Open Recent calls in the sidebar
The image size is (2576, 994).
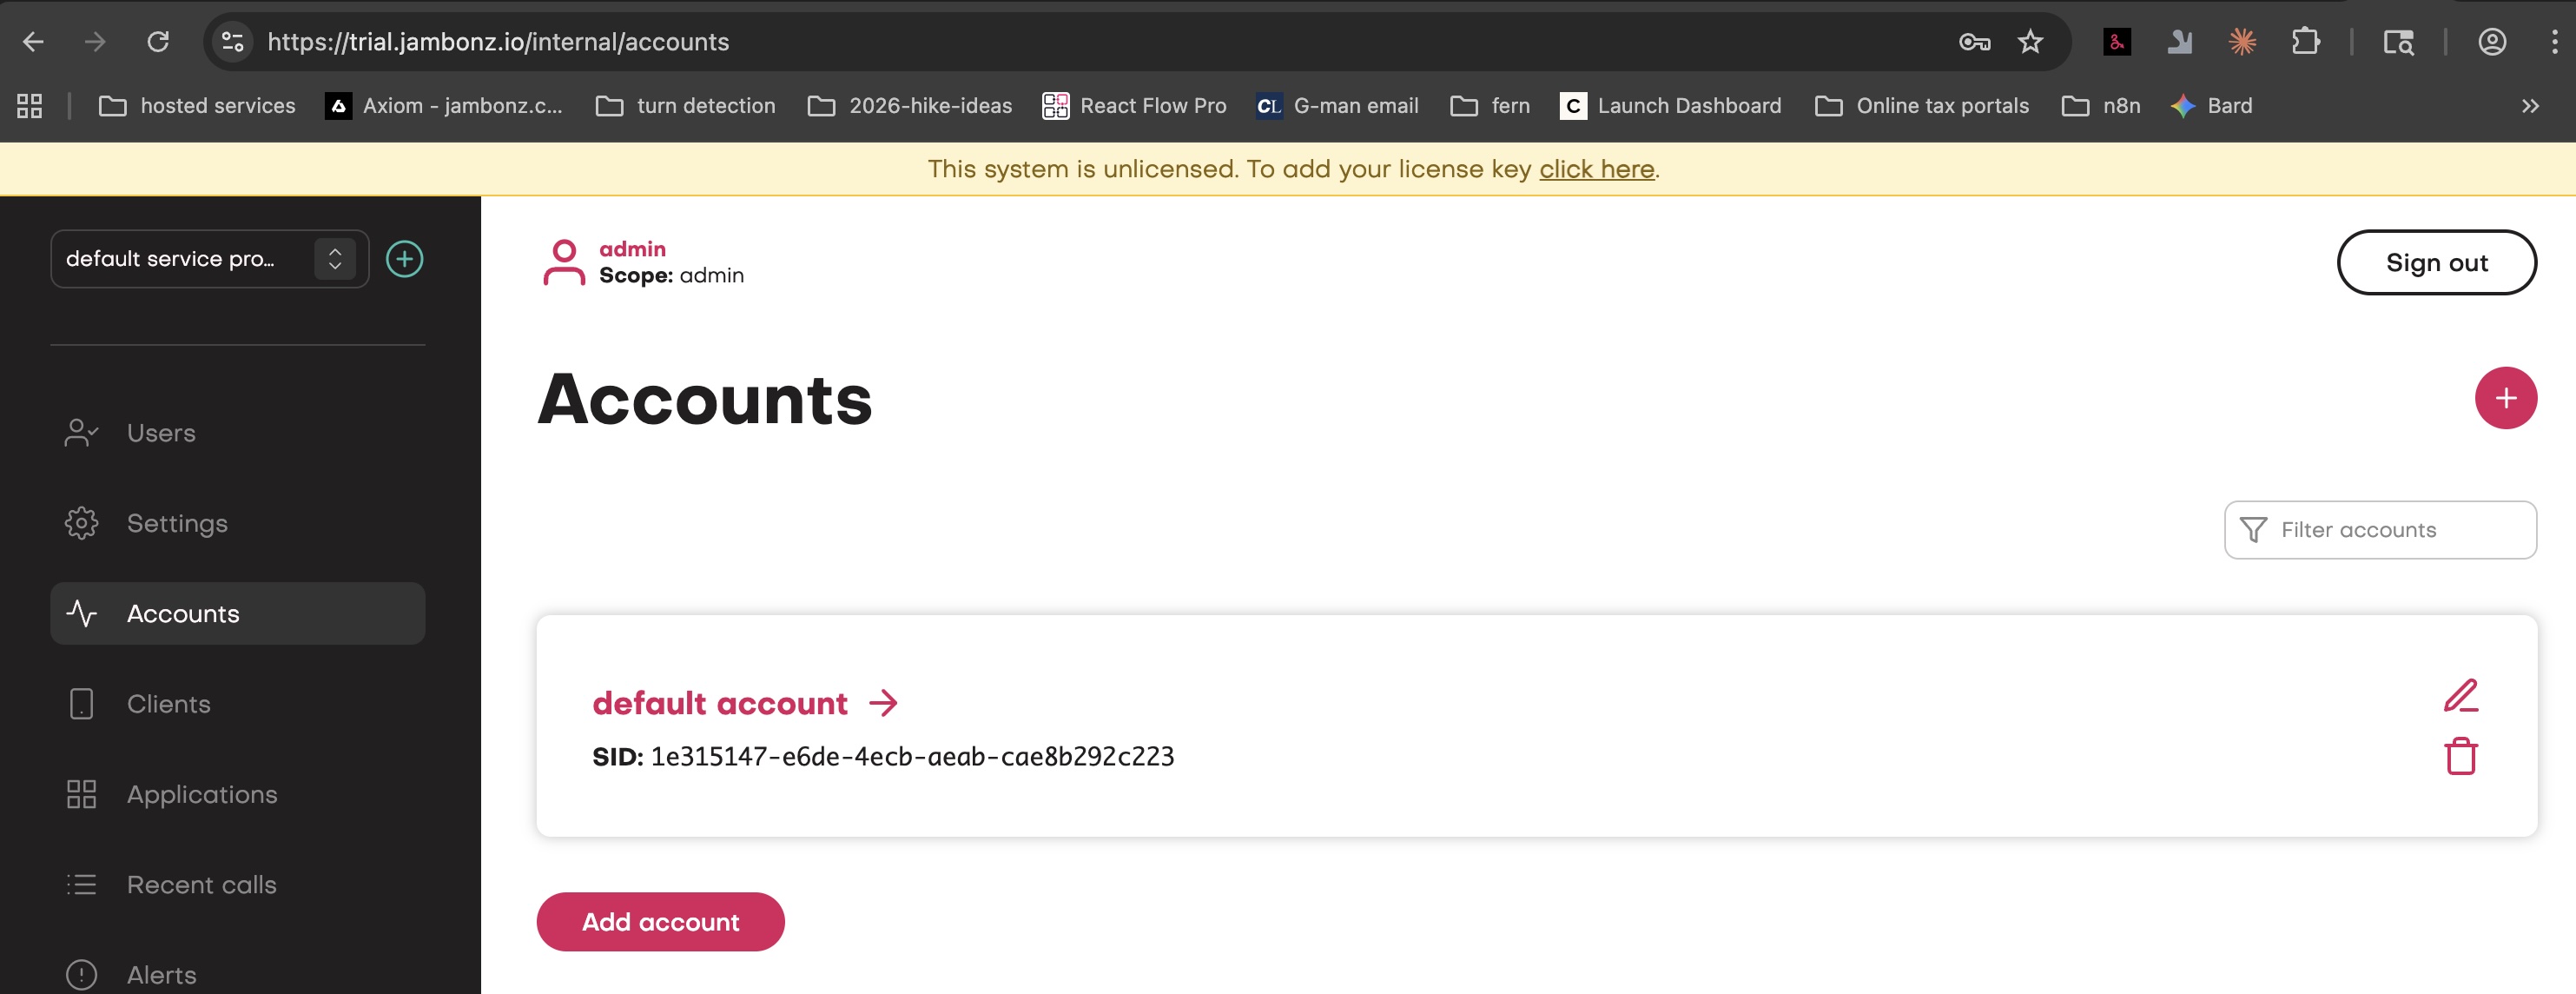click(201, 884)
